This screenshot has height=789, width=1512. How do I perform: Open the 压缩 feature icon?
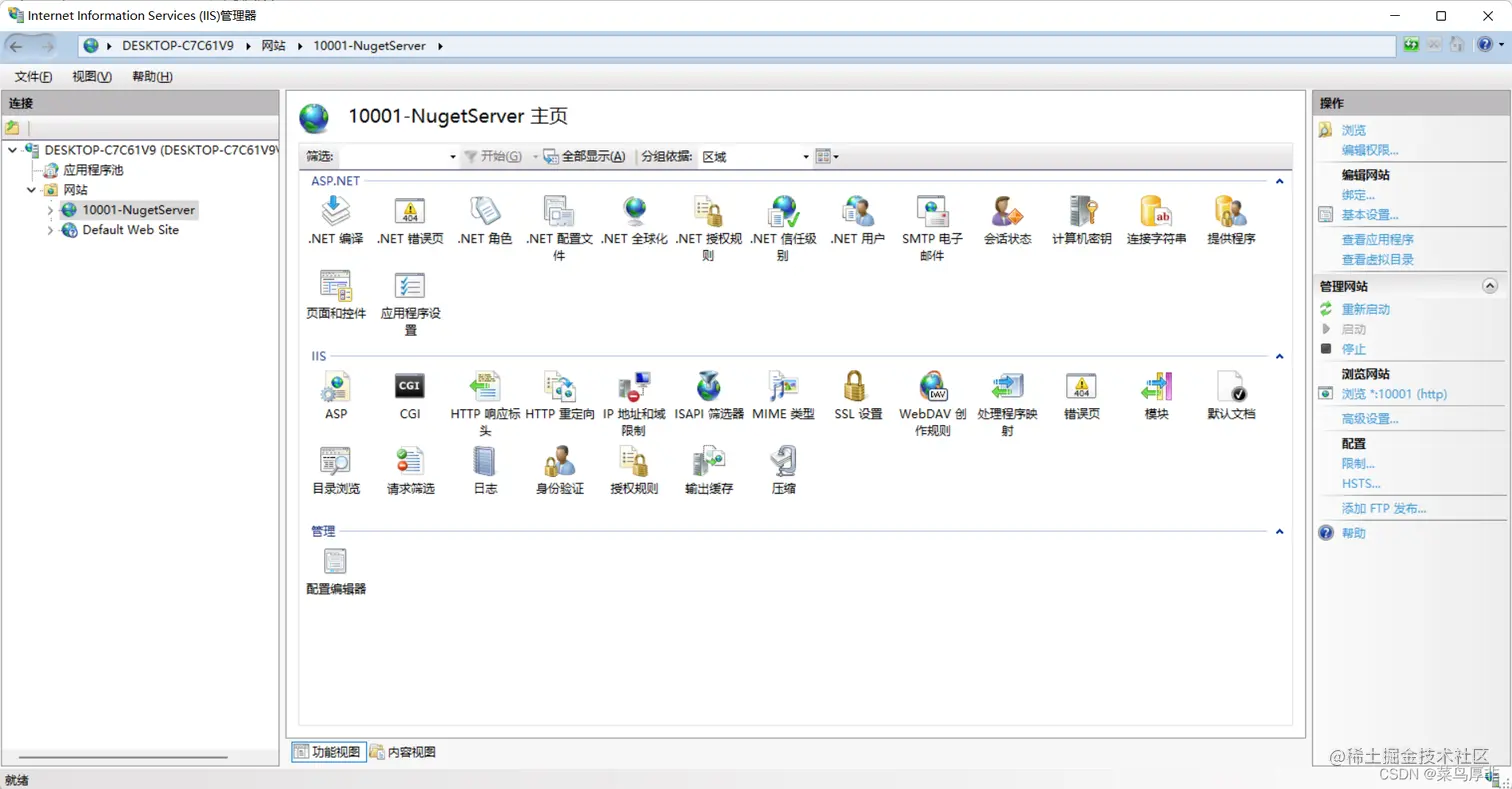click(783, 461)
